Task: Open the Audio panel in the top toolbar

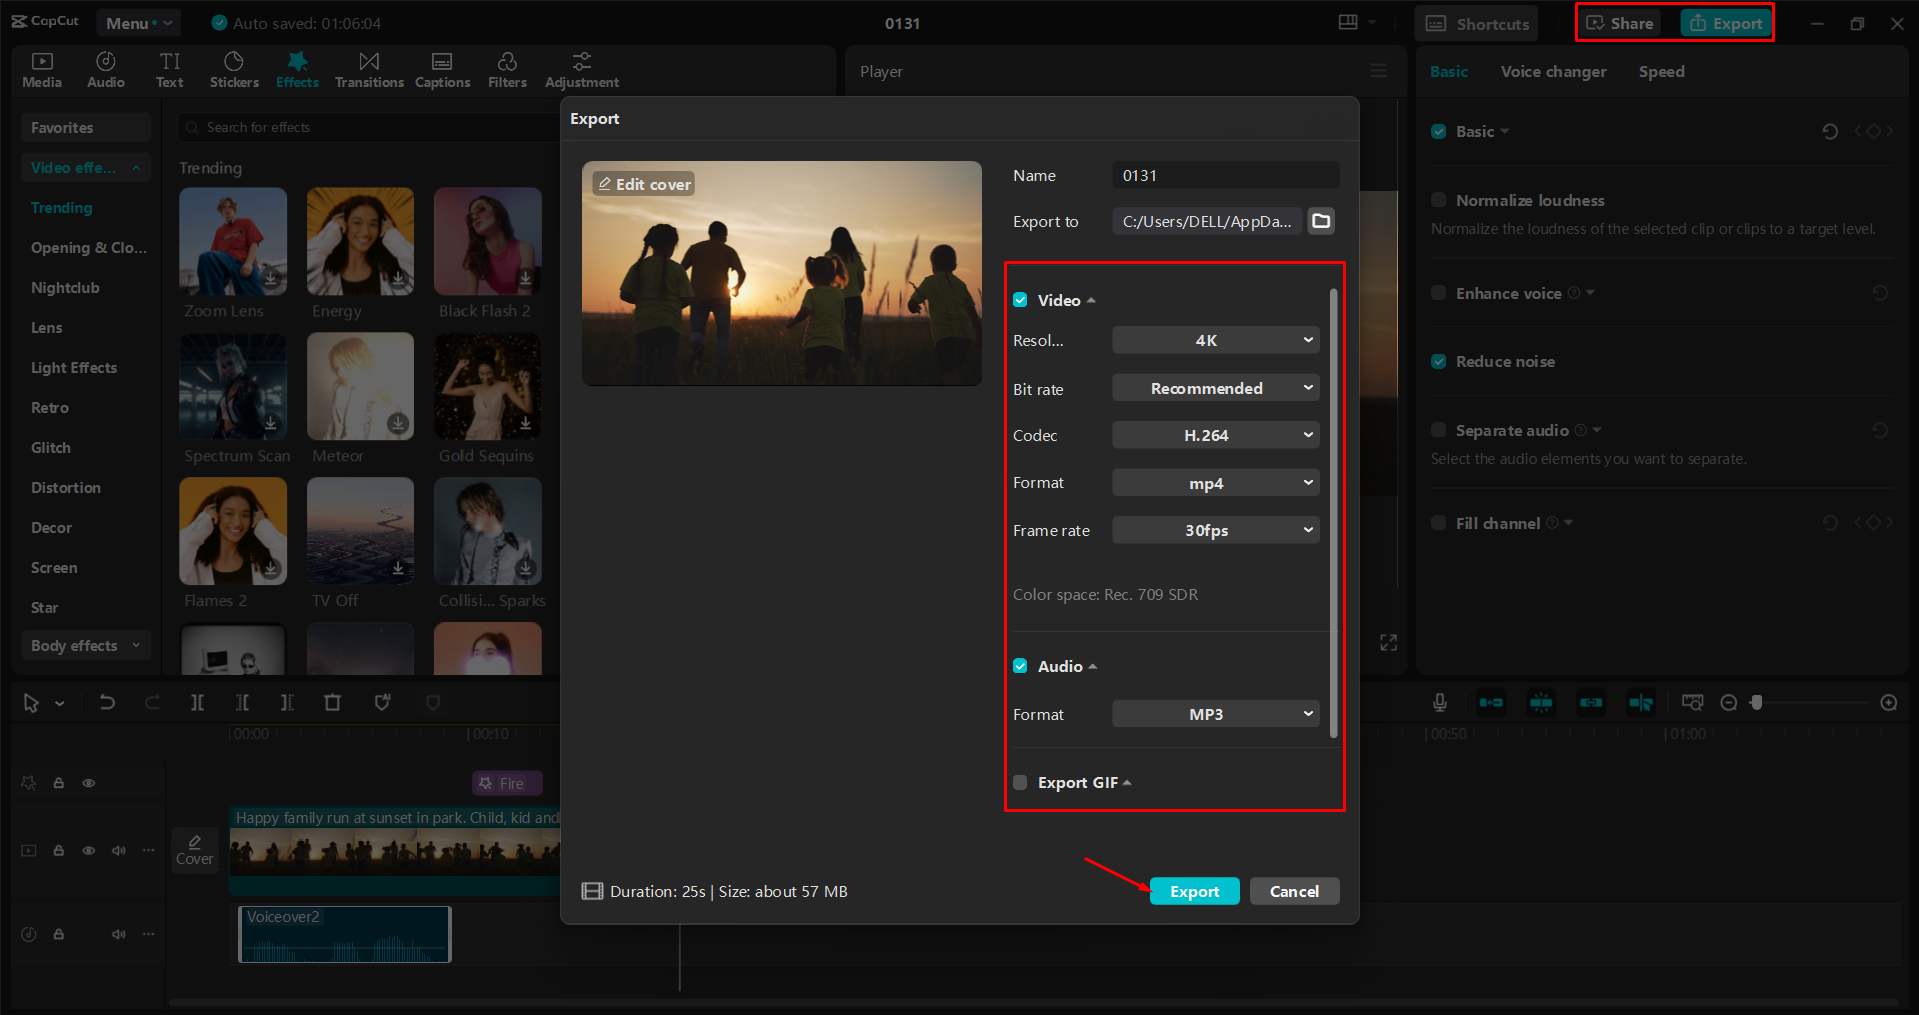Action: click(x=105, y=69)
